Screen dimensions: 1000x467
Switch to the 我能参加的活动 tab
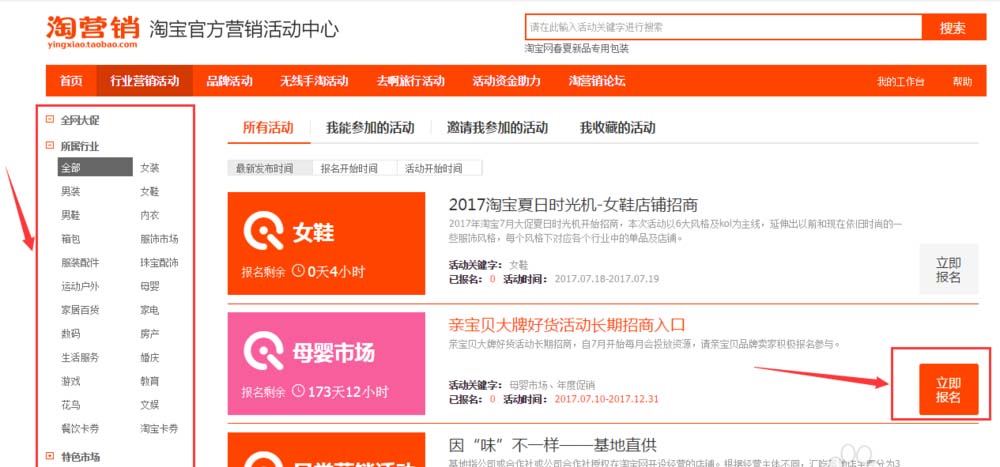[x=370, y=128]
